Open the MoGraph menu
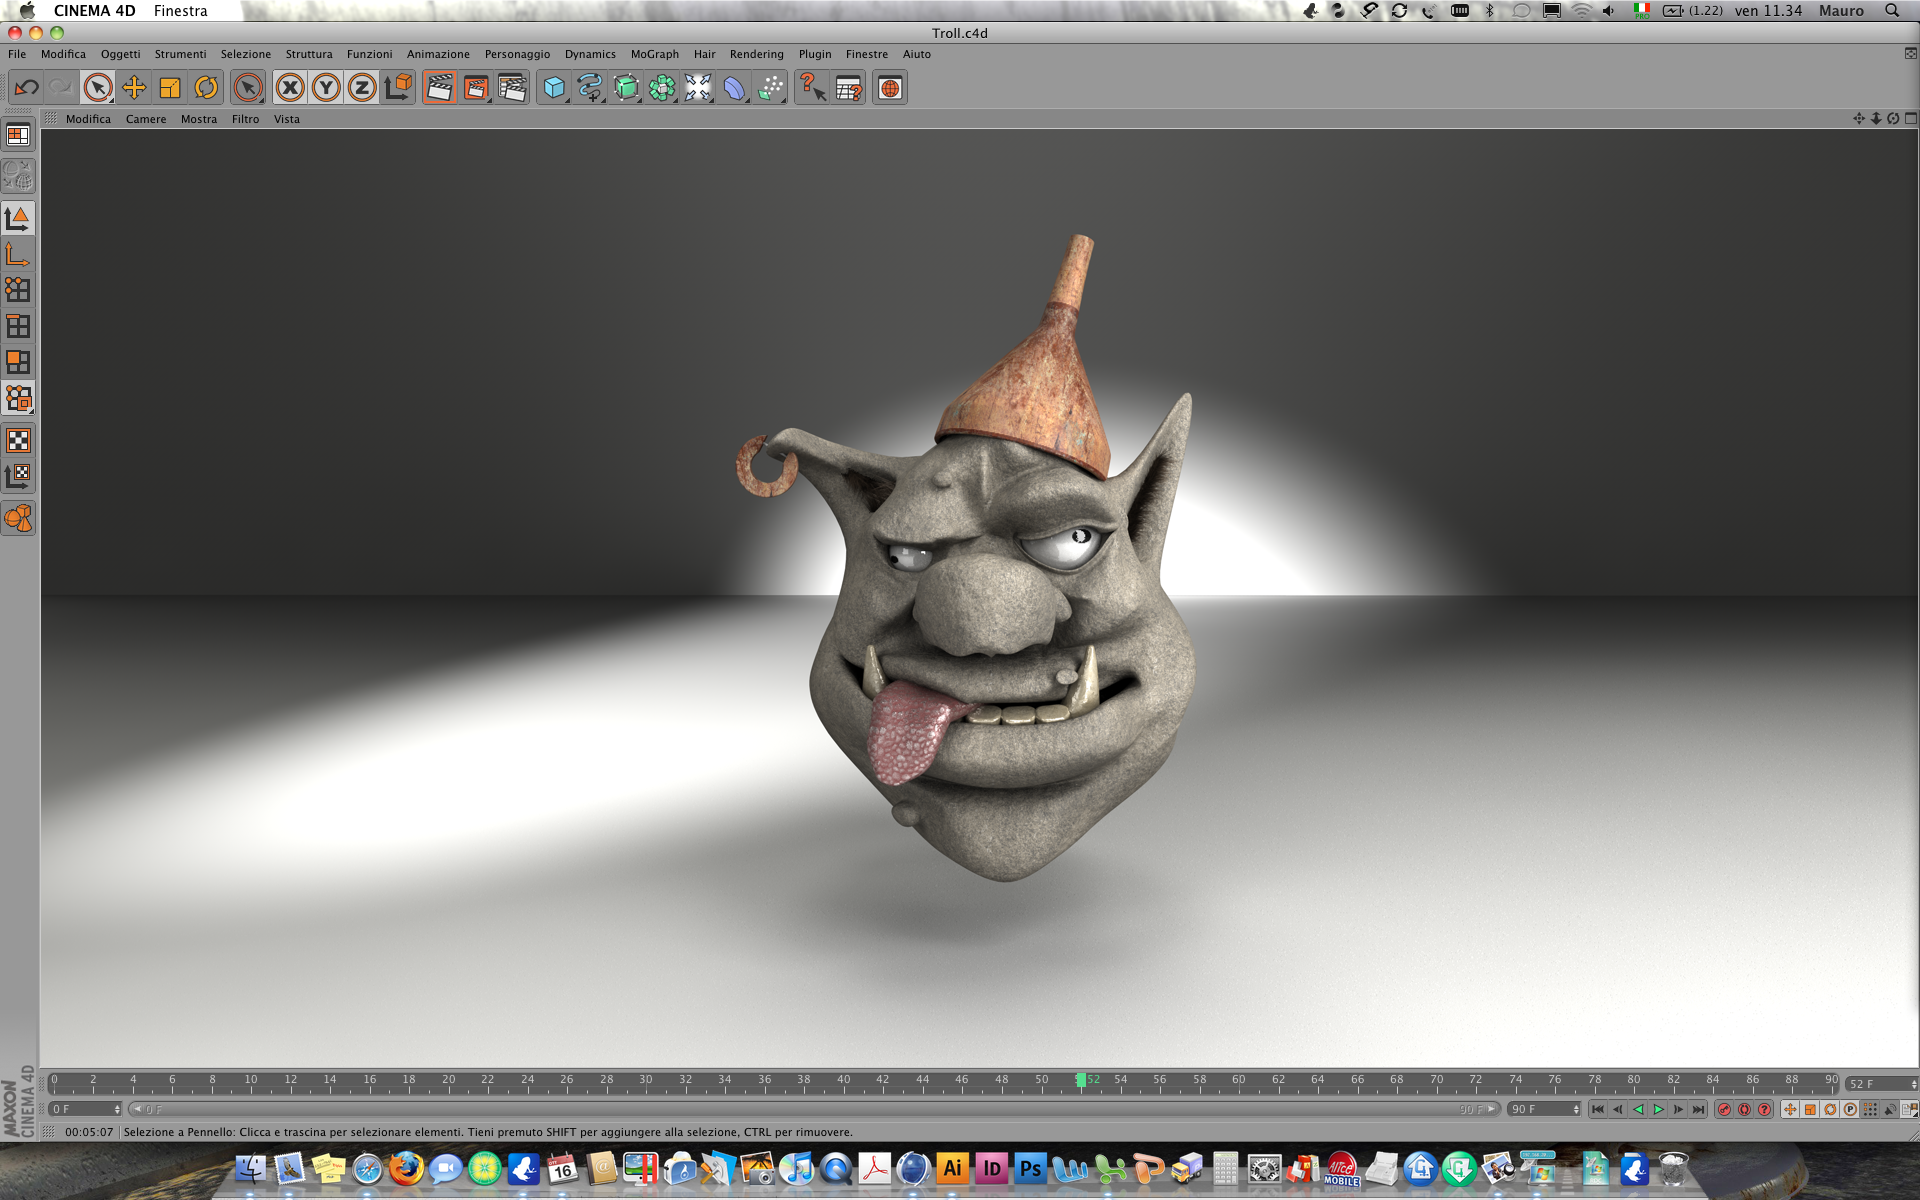The image size is (1920, 1200). point(654,54)
